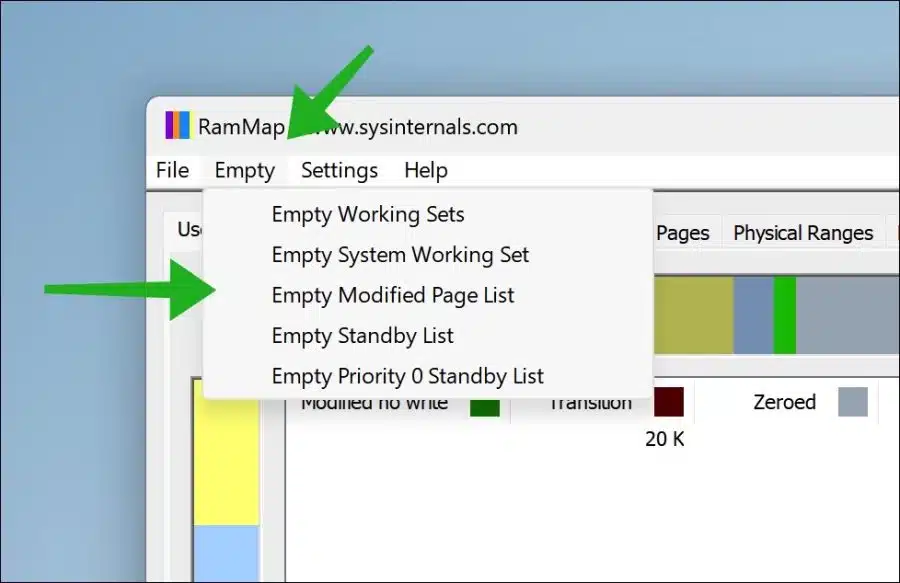Open the File menu

[173, 170]
